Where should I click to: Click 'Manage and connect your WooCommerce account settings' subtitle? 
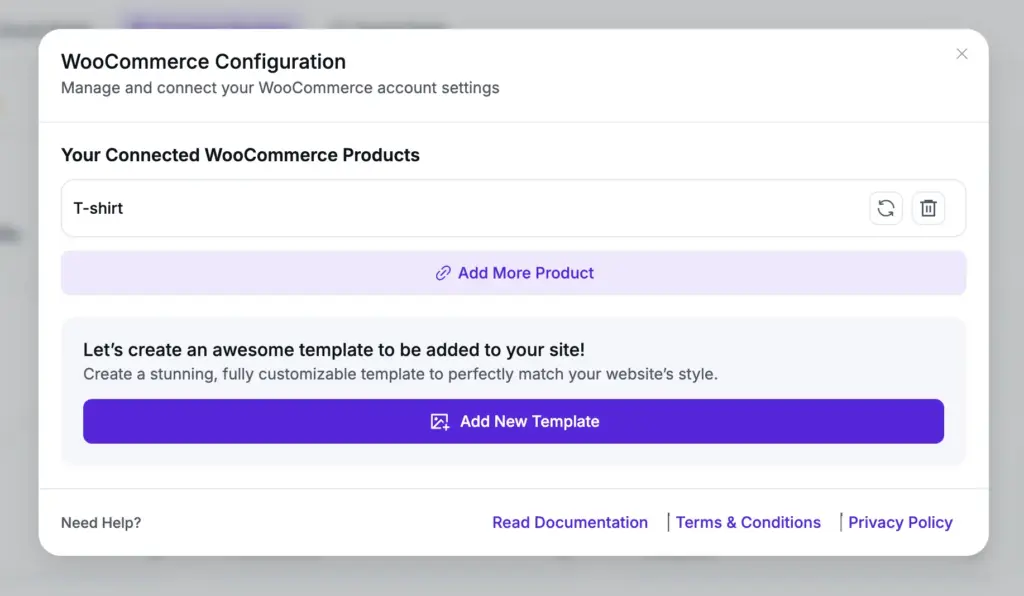pos(280,87)
